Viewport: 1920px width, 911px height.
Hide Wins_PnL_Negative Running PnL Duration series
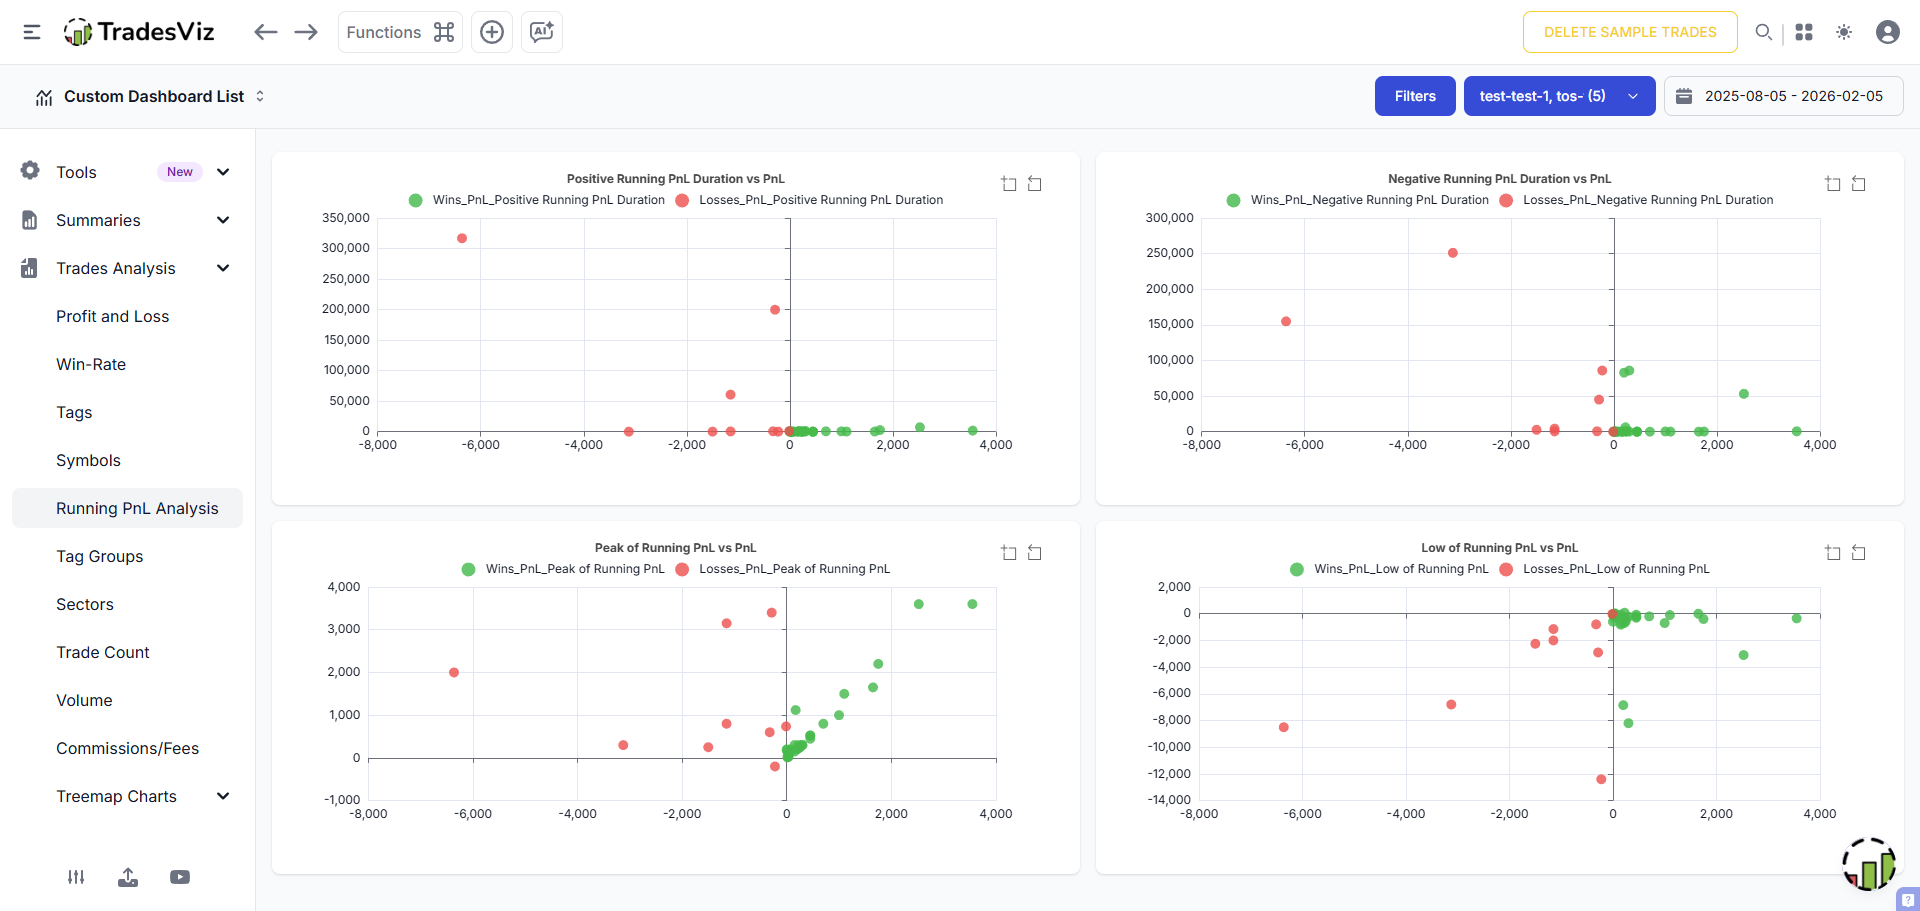[x=1358, y=200]
